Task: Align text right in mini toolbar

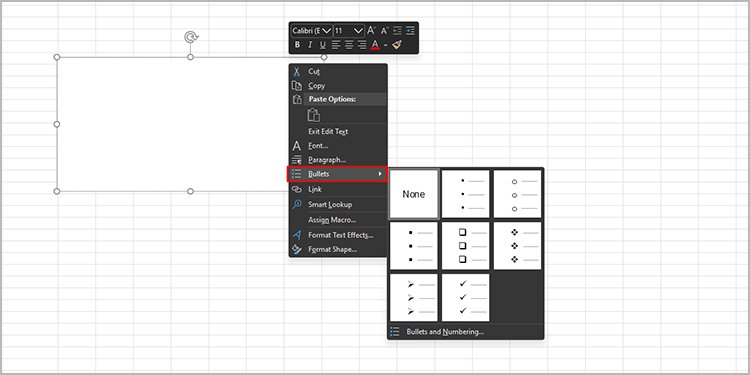Action: (x=362, y=45)
